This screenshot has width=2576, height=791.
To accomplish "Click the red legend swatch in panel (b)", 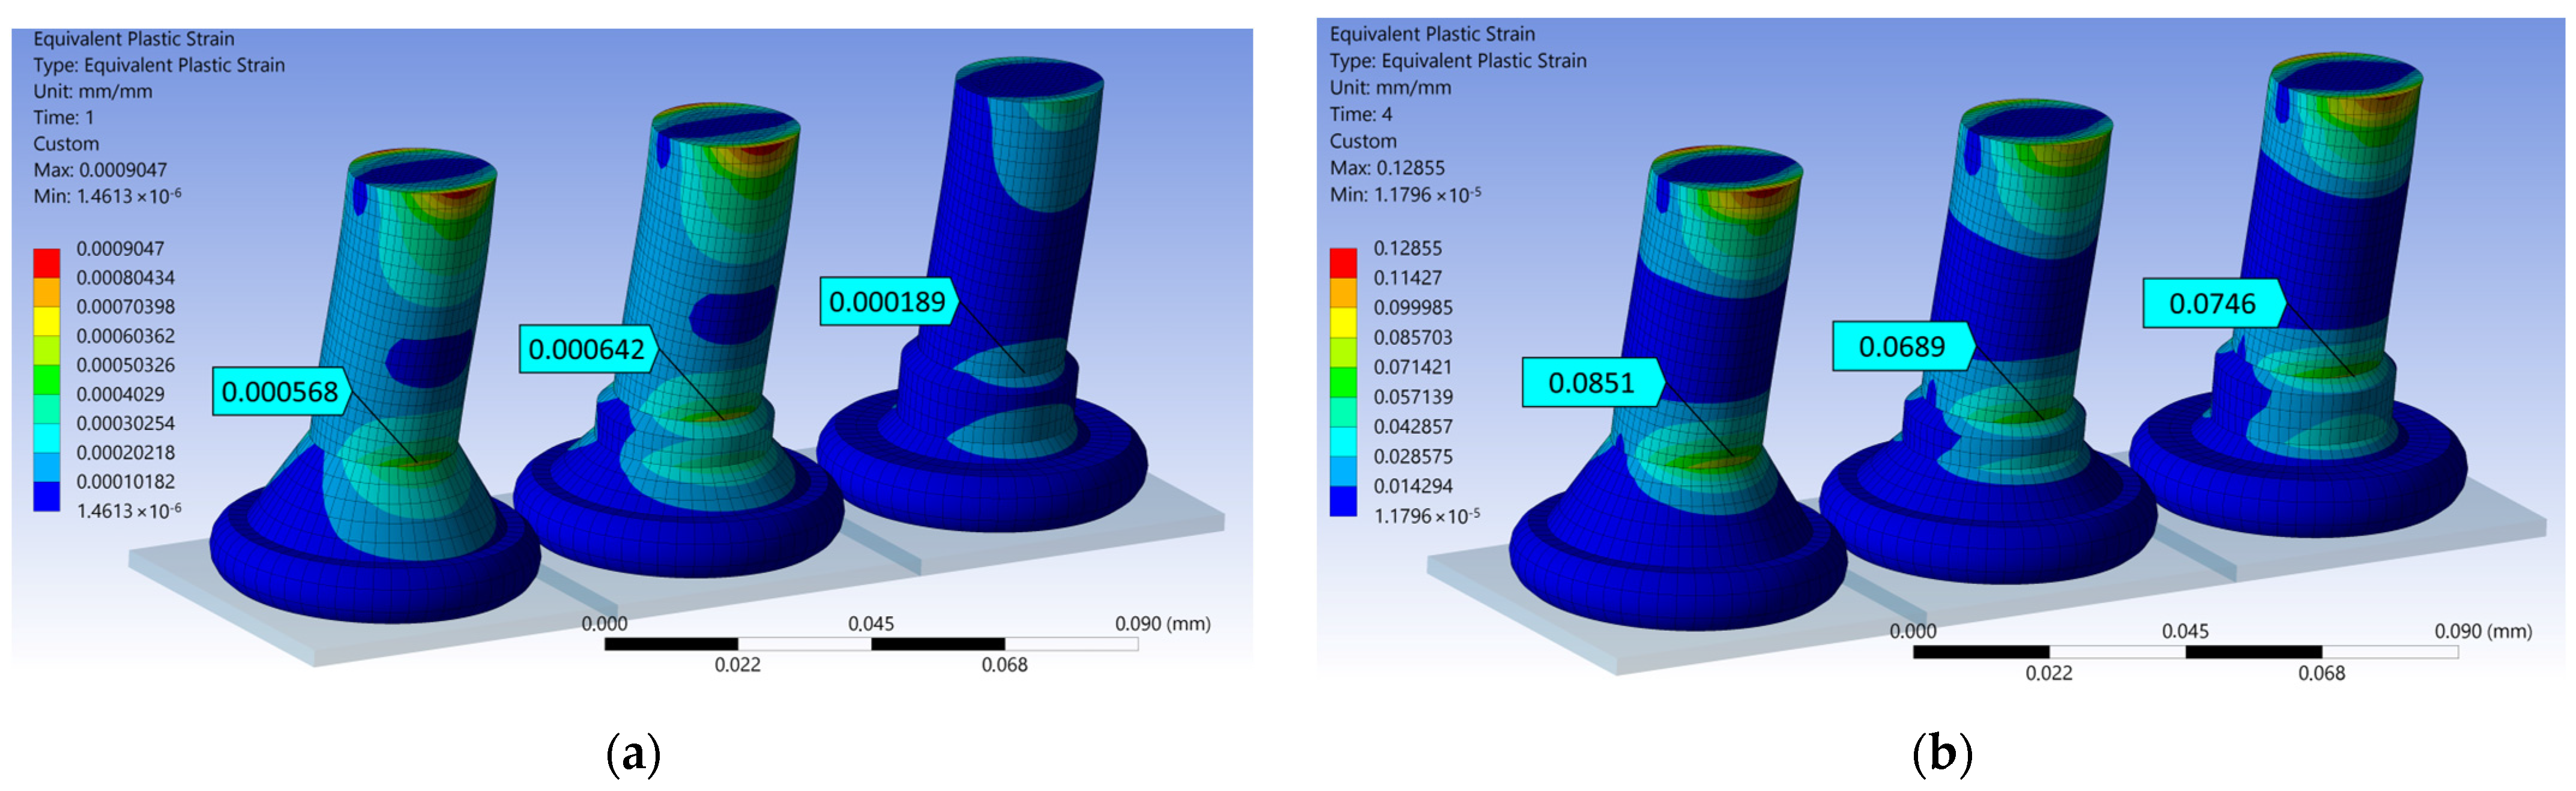I will coord(1343,263).
